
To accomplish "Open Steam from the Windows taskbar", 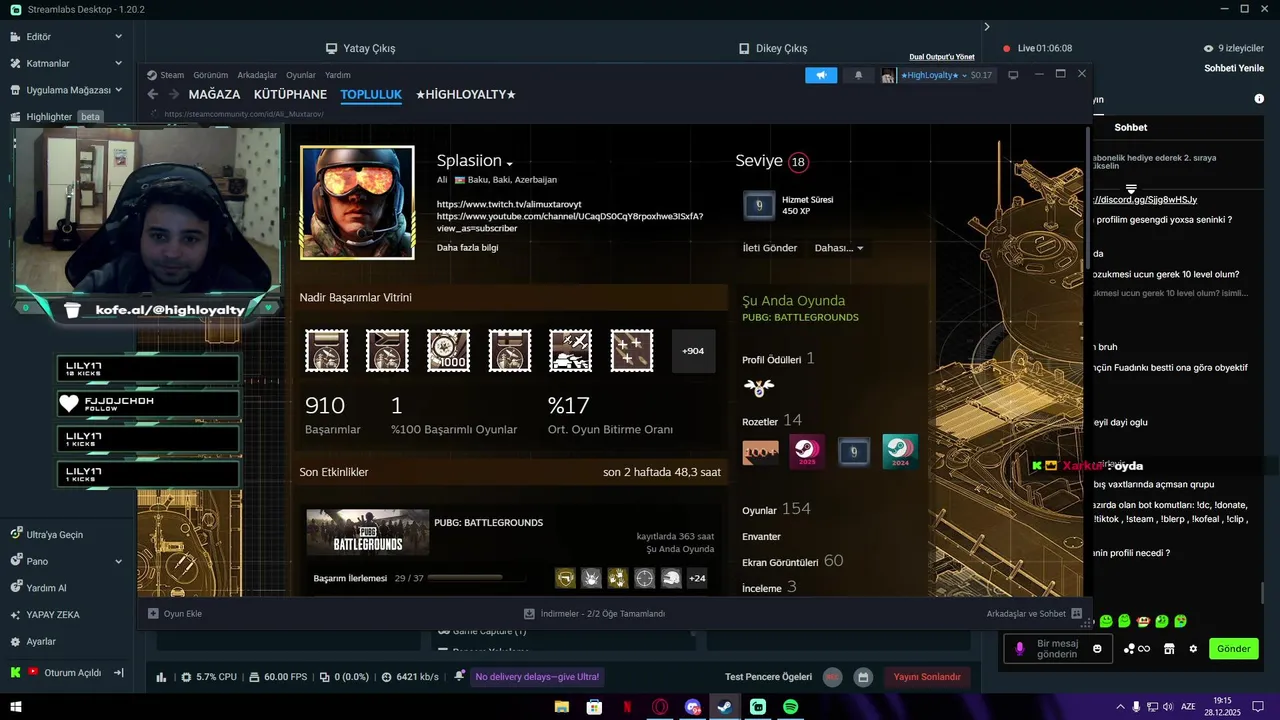I will coord(725,707).
